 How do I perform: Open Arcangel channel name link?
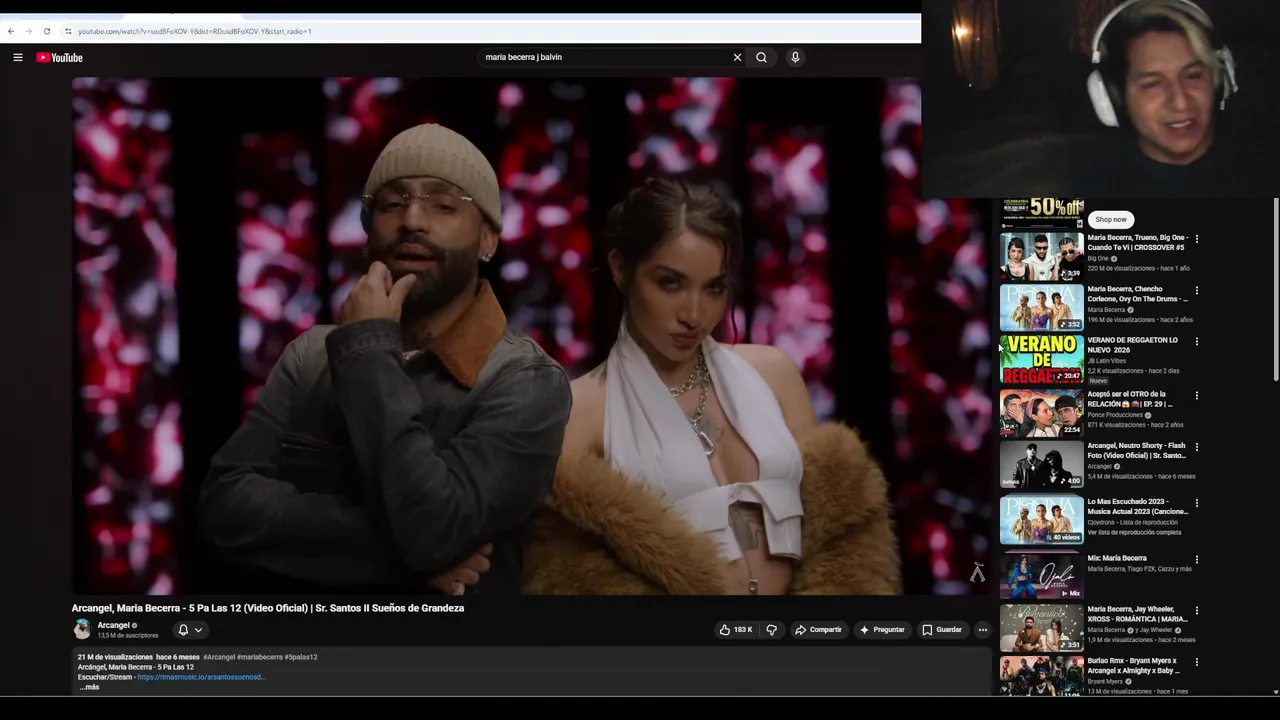[x=114, y=625]
